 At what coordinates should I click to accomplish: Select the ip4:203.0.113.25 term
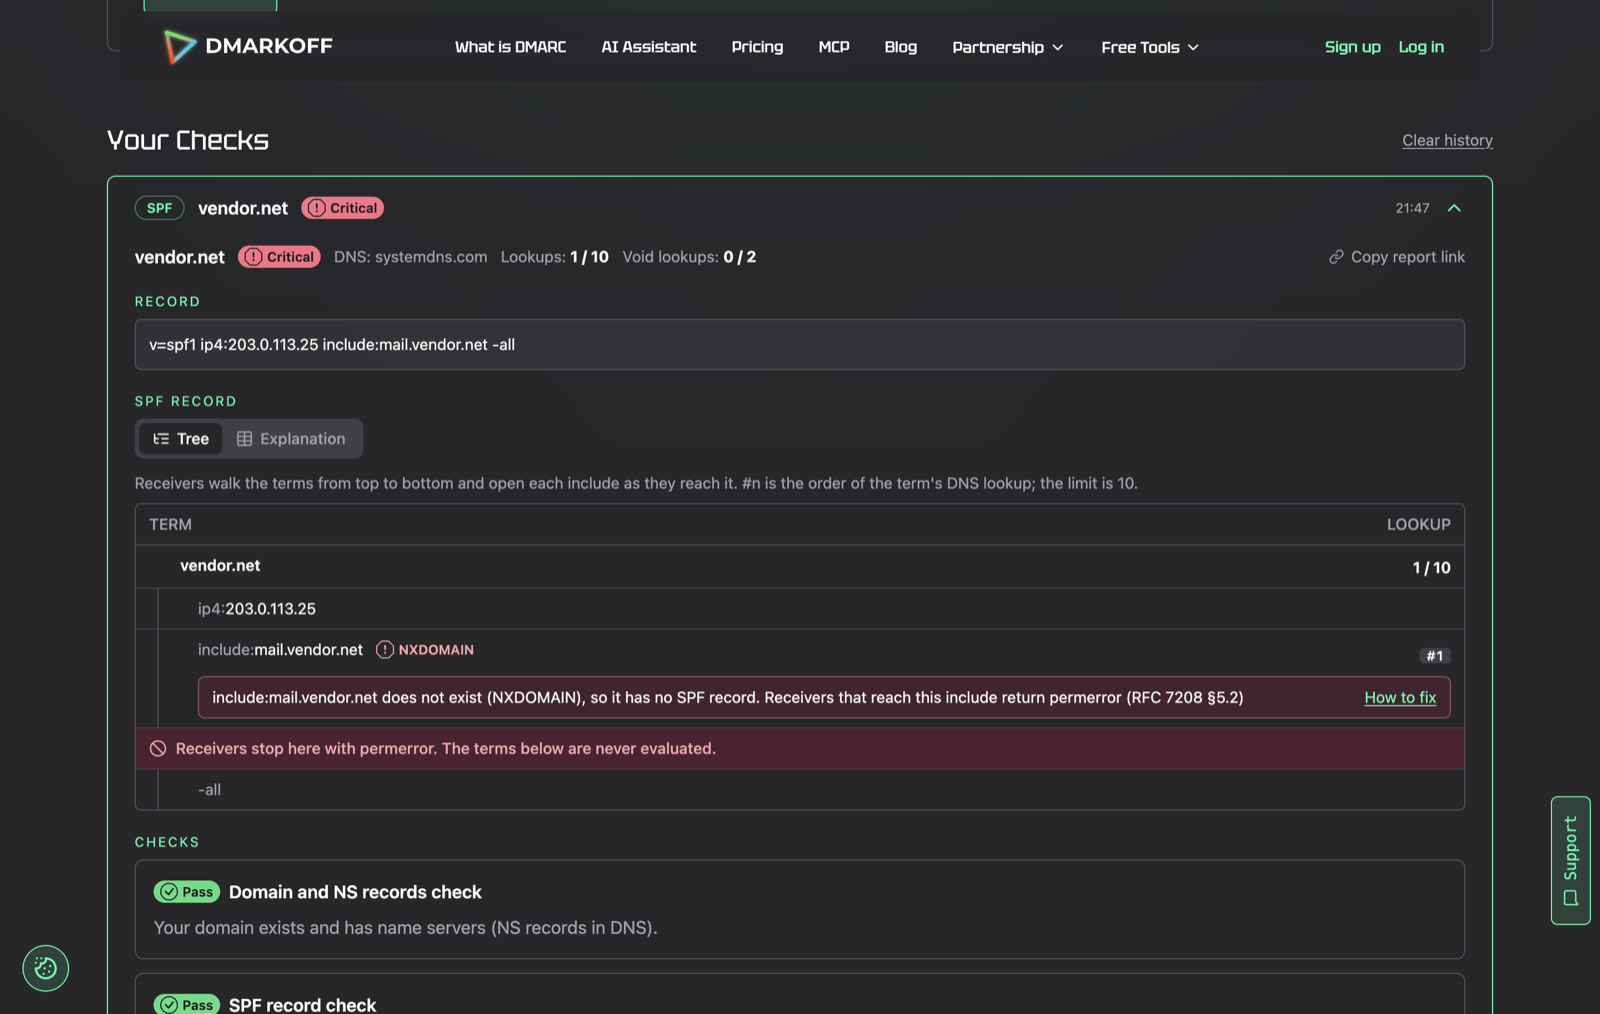pyautogui.click(x=256, y=608)
